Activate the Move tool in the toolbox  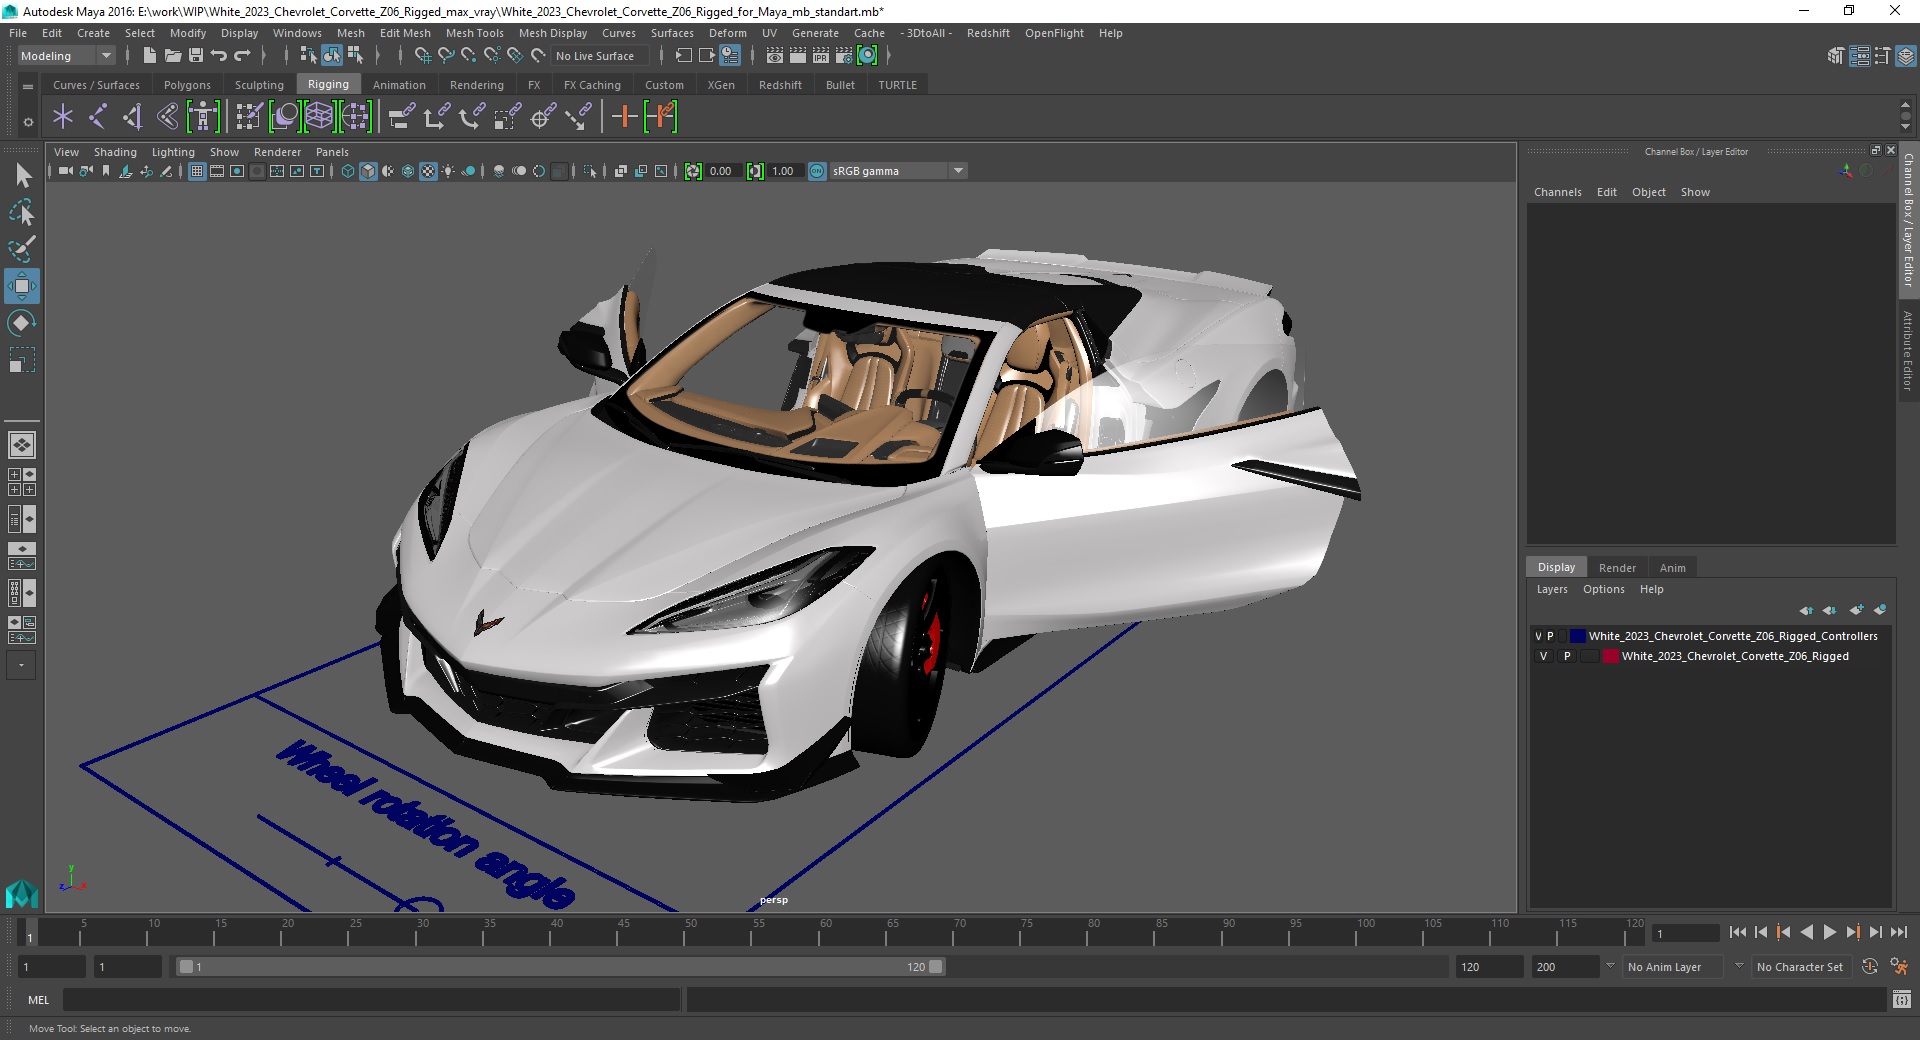pos(22,286)
